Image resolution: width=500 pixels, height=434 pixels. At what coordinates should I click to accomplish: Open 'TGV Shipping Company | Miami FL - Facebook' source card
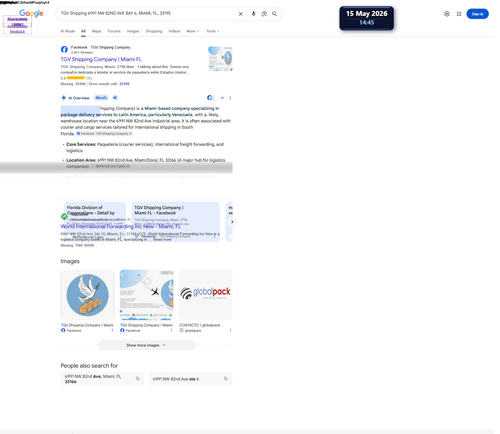click(x=176, y=221)
